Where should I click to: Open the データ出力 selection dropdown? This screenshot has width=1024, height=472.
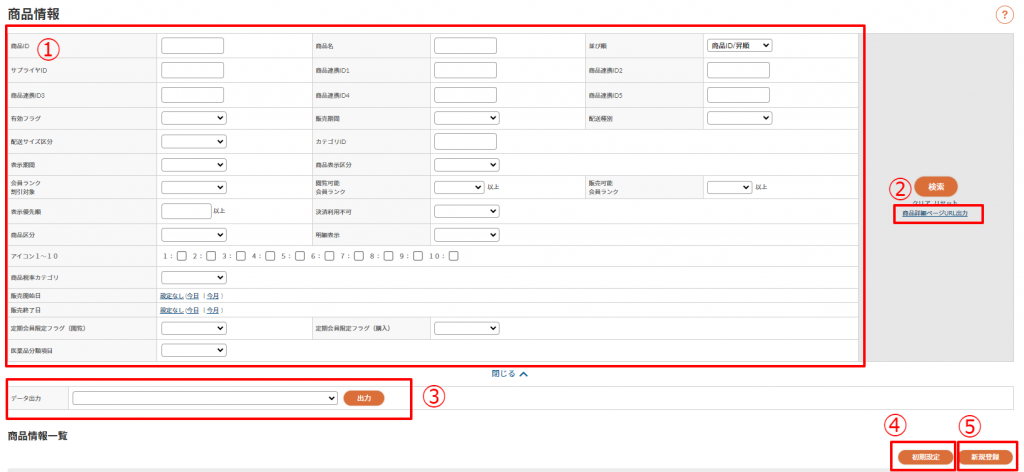click(205, 398)
